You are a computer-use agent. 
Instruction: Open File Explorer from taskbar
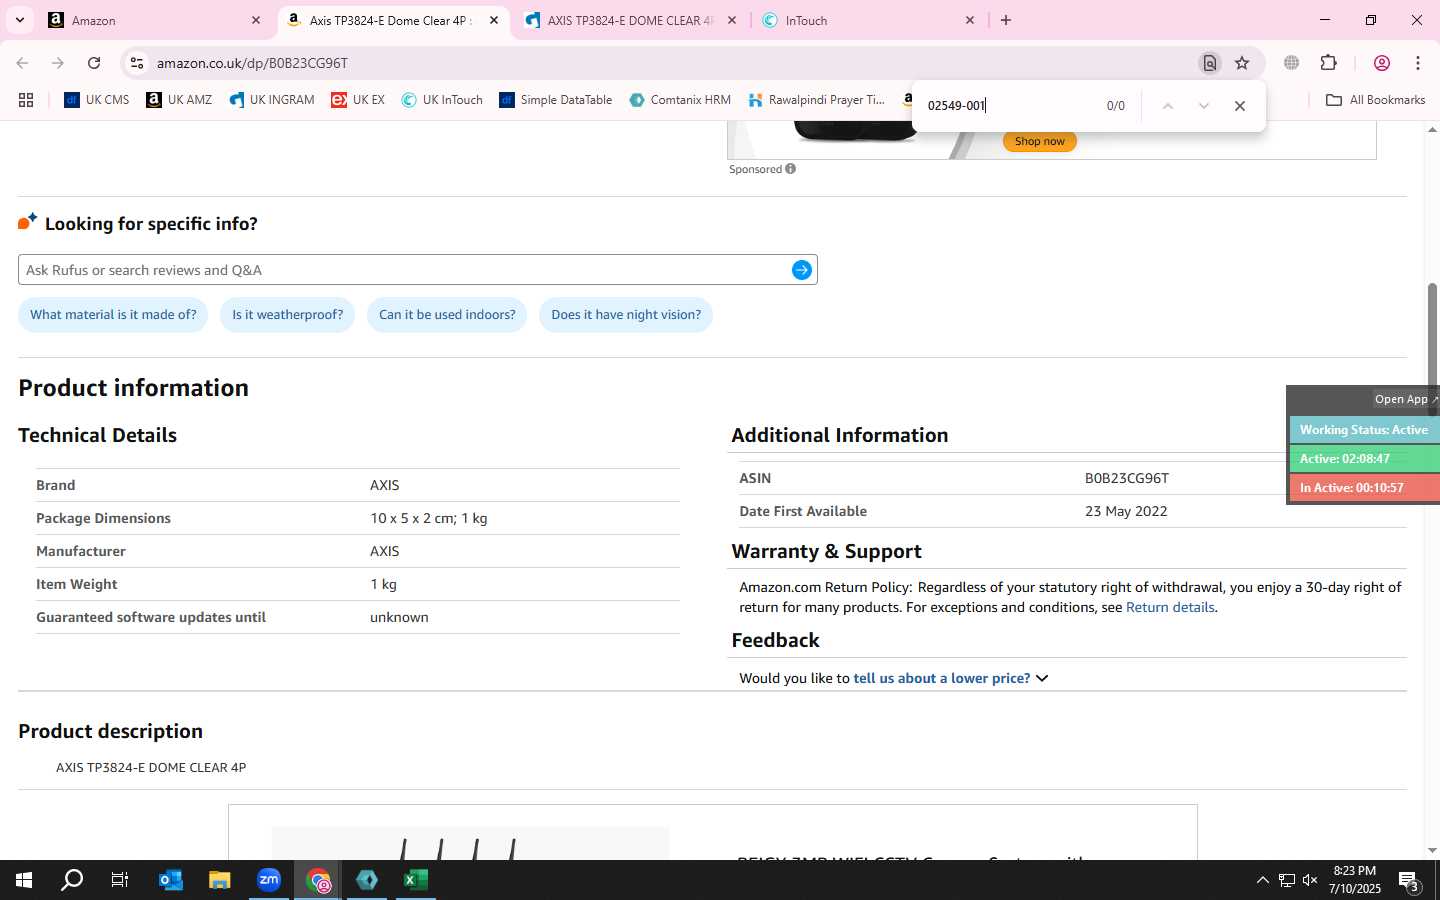(x=219, y=880)
